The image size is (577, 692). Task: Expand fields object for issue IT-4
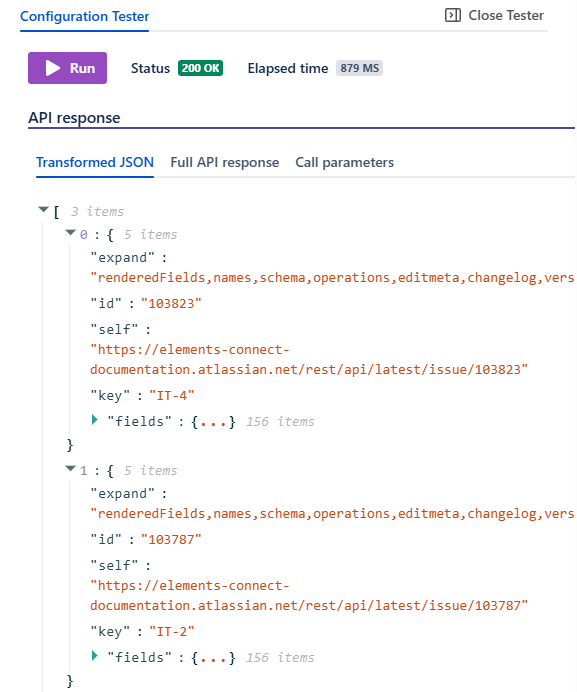(x=94, y=419)
